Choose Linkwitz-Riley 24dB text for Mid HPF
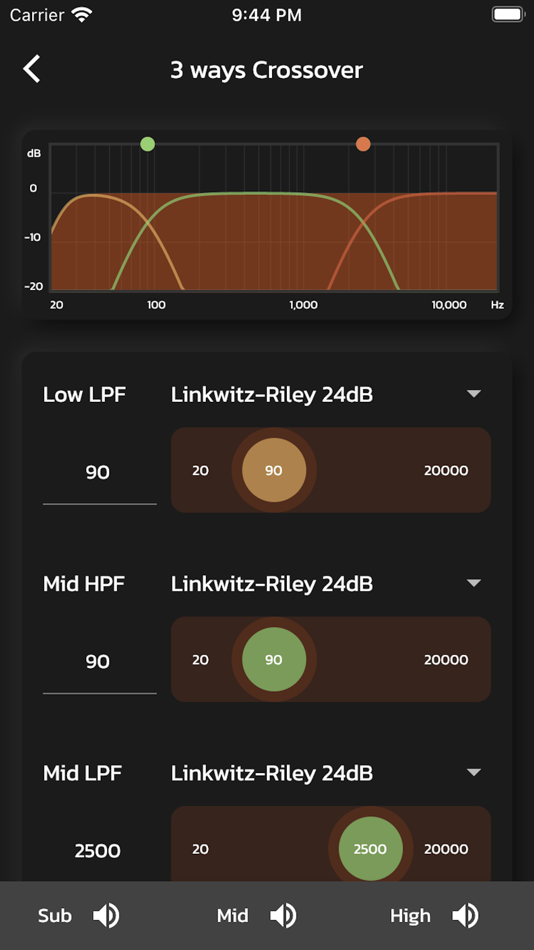Screen dimensions: 534x950 272,583
